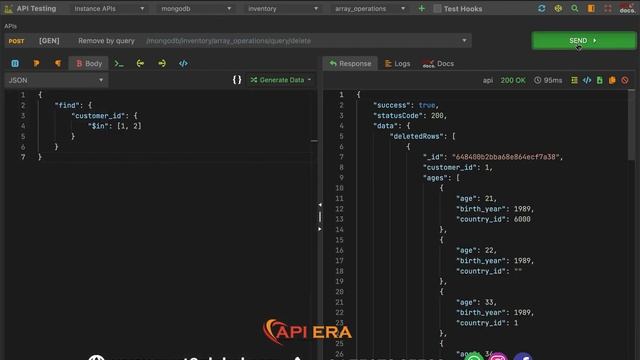
Task: Open the Generate Data dropdown arrow
Action: click(309, 80)
